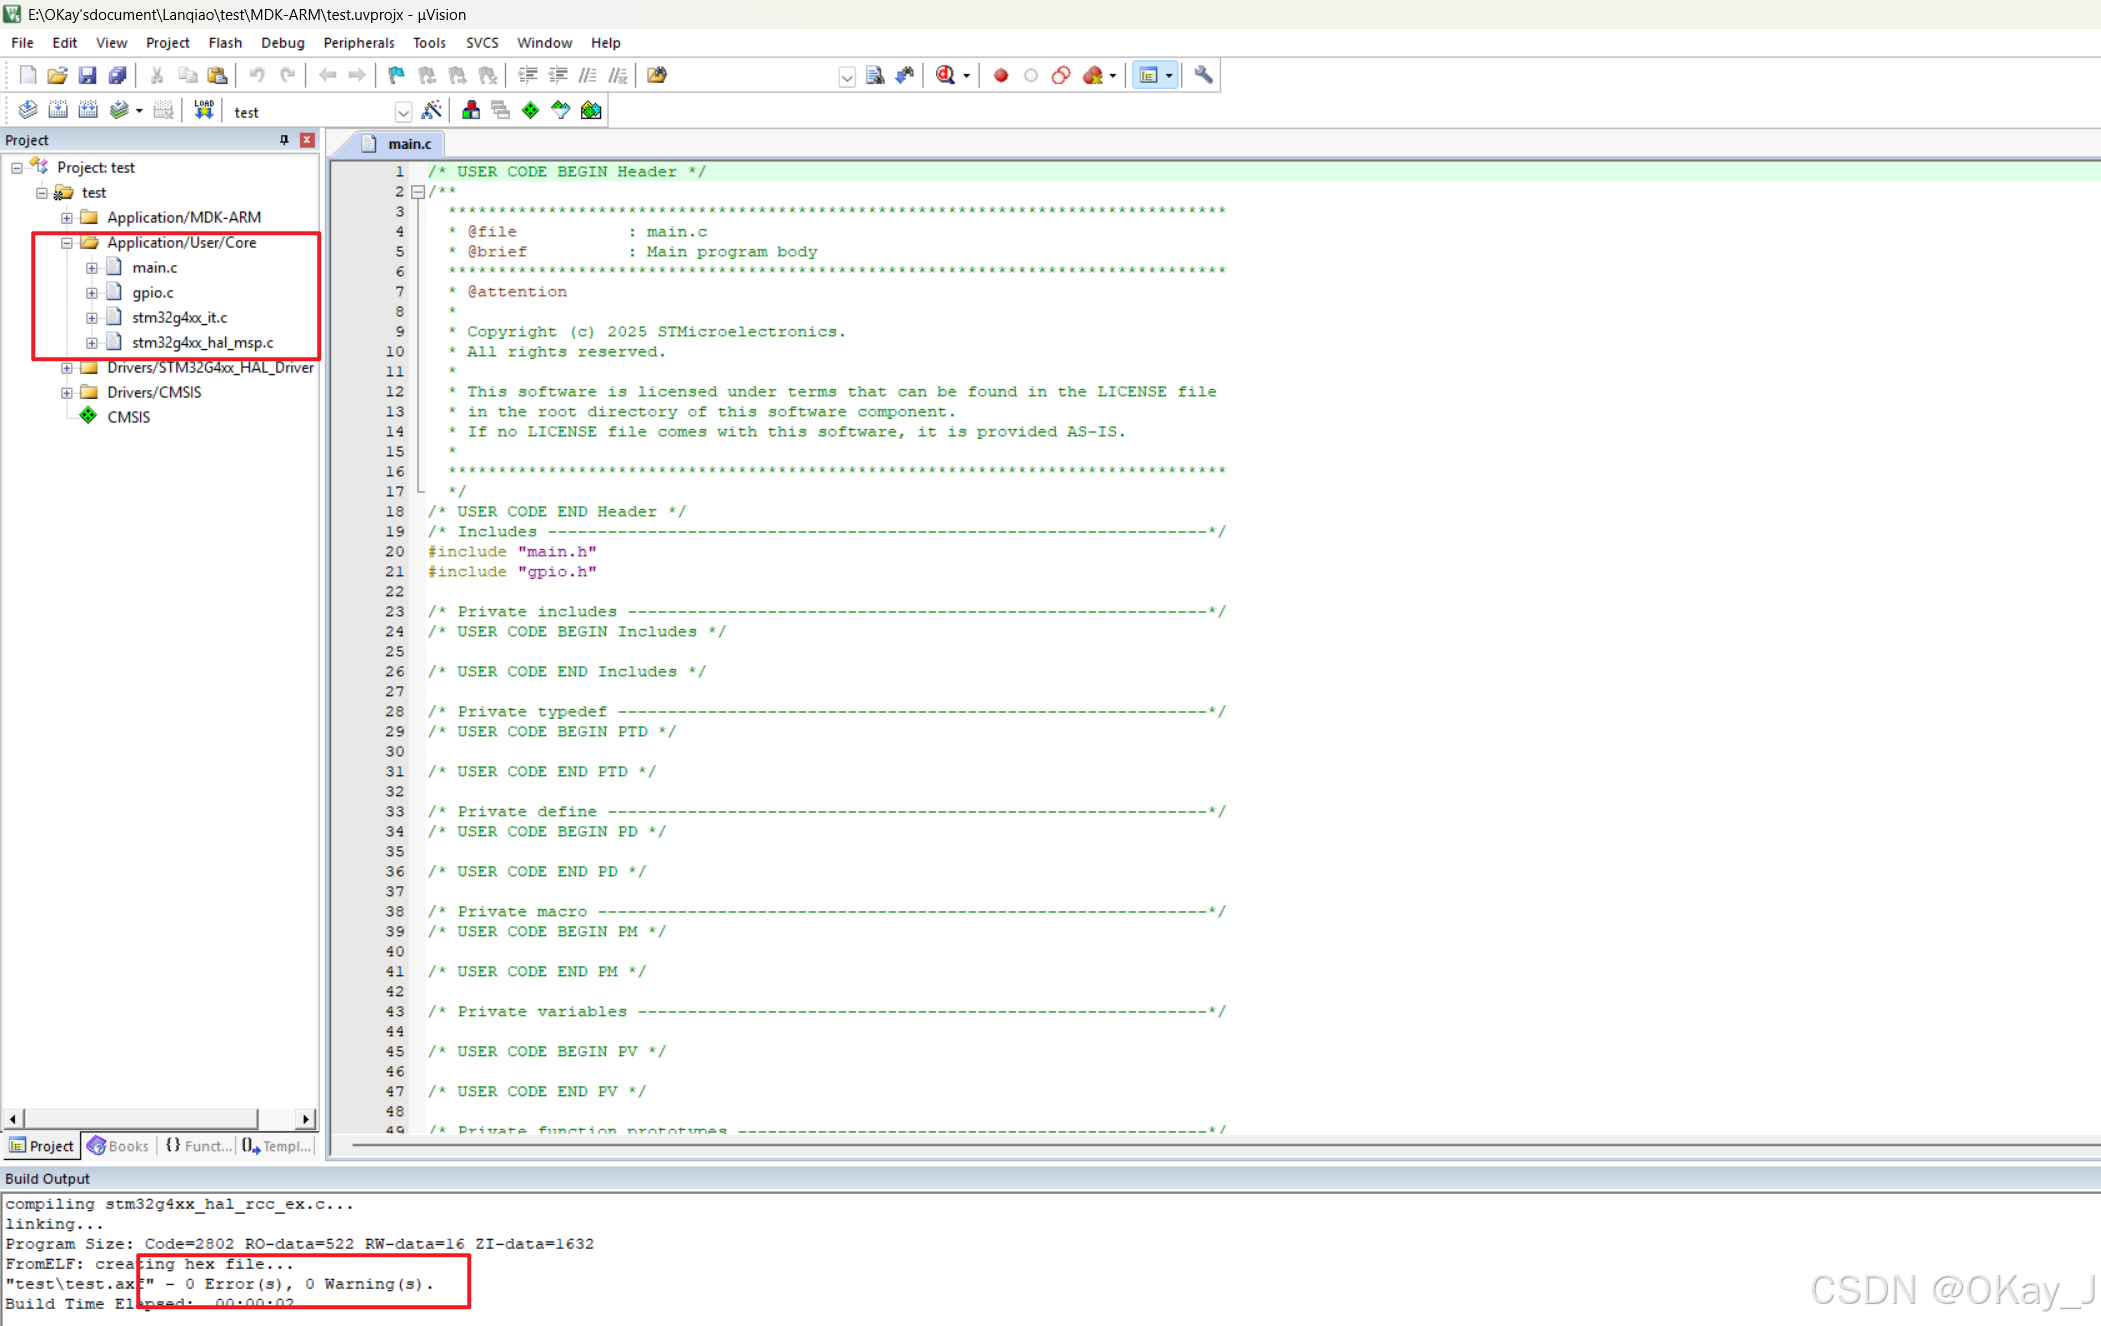Open the target selection dropdown showing test
The width and height of the screenshot is (2101, 1326).
coord(403,112)
